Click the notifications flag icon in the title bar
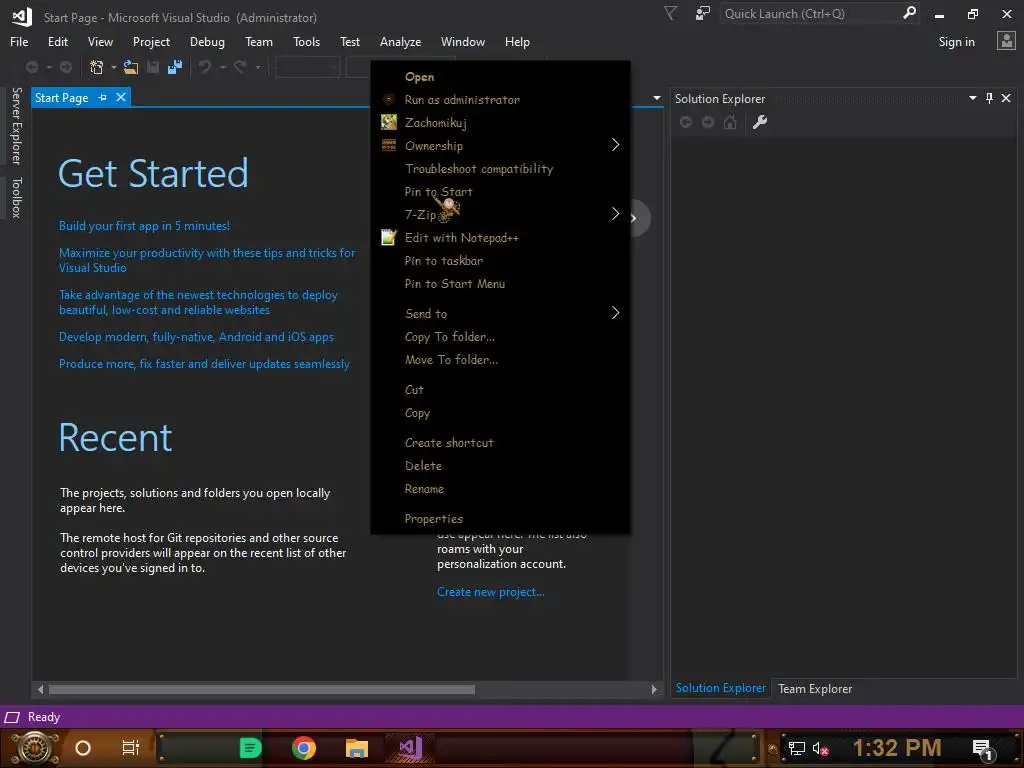The image size is (1024, 768). coord(670,13)
